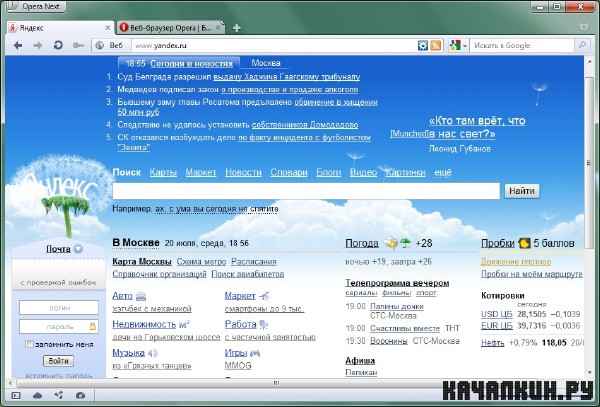Click the magnifier search button
600x407 pixels.
pyautogui.click(x=582, y=45)
